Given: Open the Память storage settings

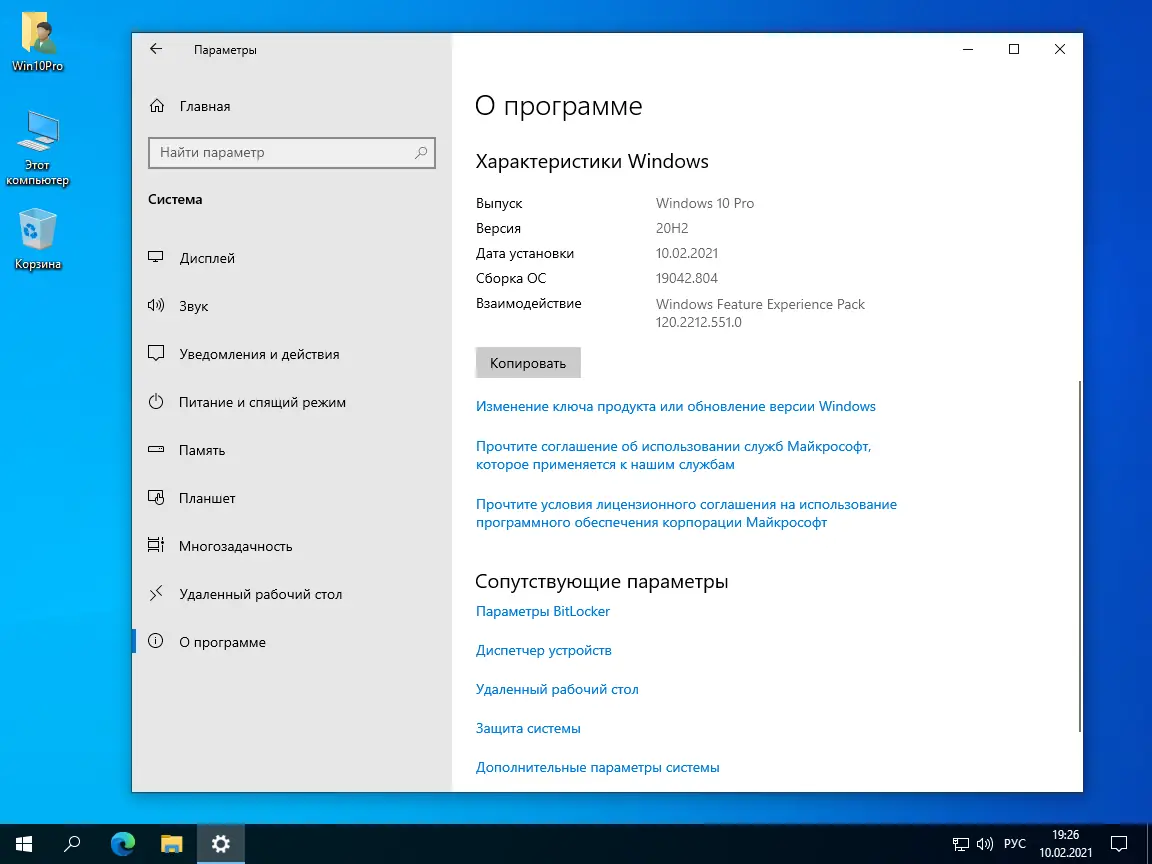Looking at the screenshot, I should pyautogui.click(x=156, y=450).
